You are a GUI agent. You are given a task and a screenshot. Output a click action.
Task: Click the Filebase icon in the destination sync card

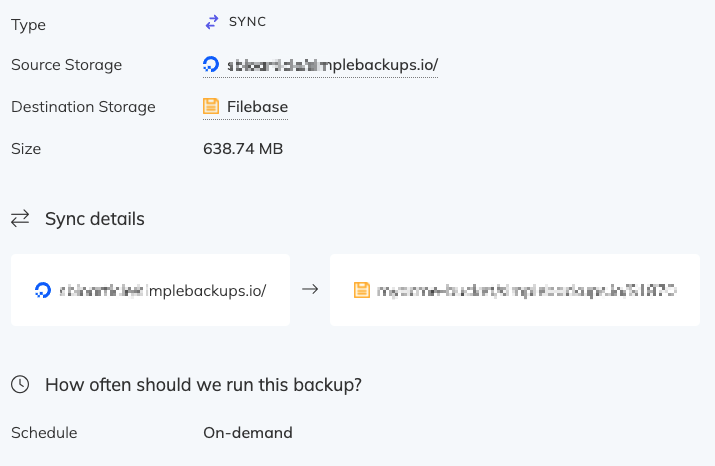tap(361, 291)
